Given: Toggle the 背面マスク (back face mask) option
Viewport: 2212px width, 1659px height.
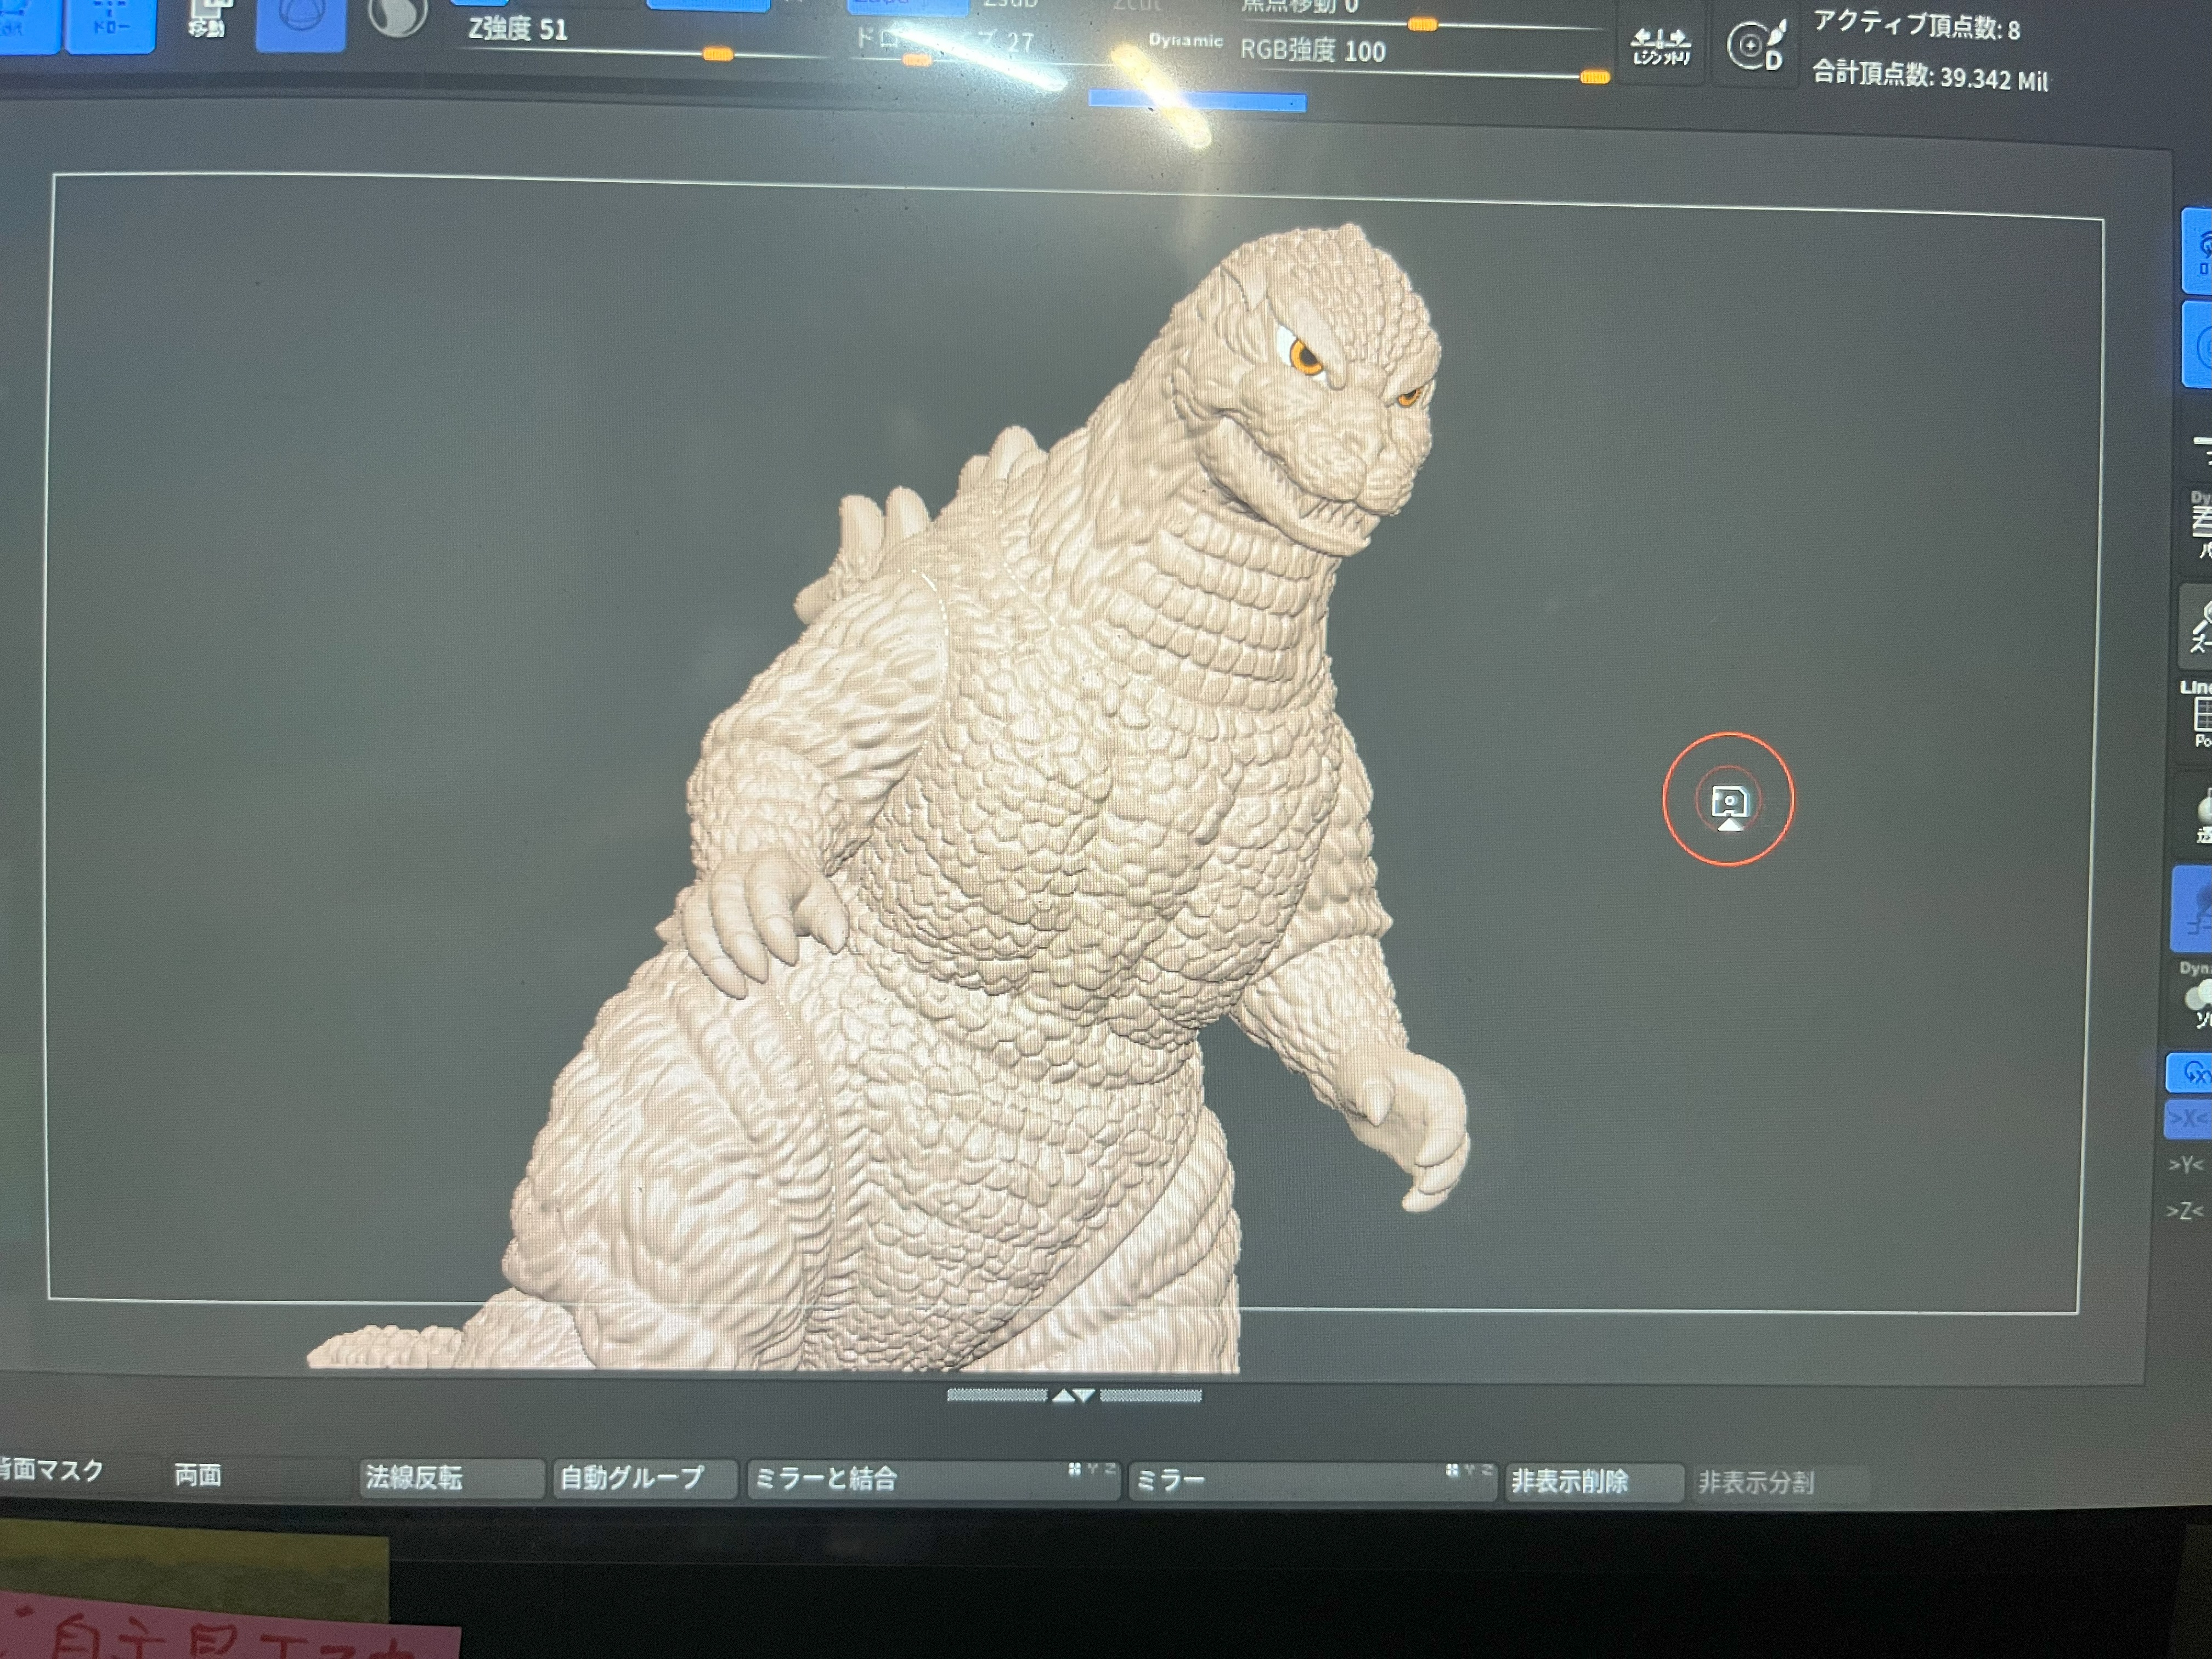Looking at the screenshot, I should (52, 1470).
